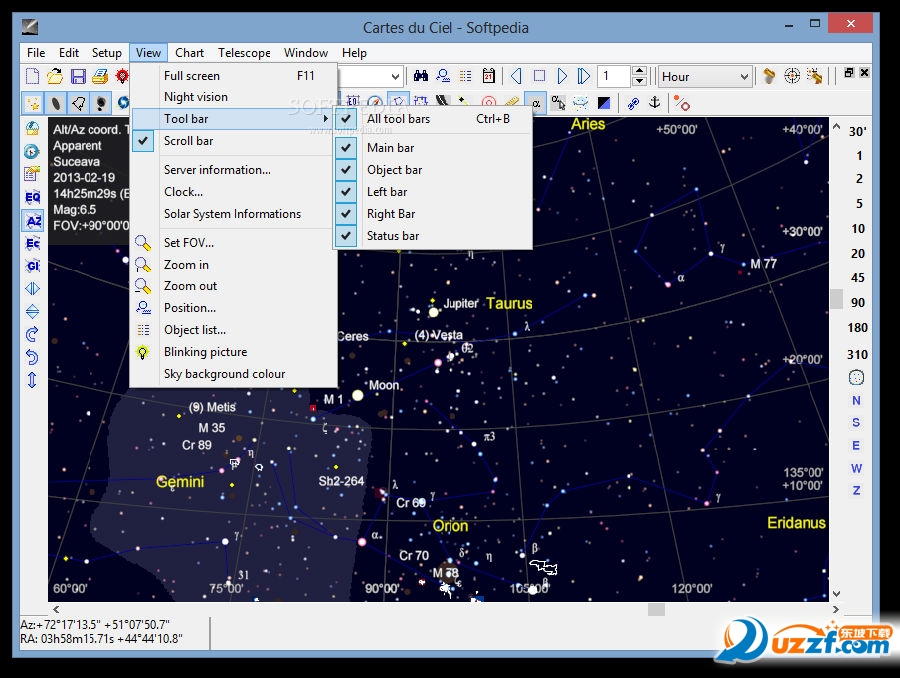Click the telescope connect icon
The image size is (900, 678).
pos(769,76)
